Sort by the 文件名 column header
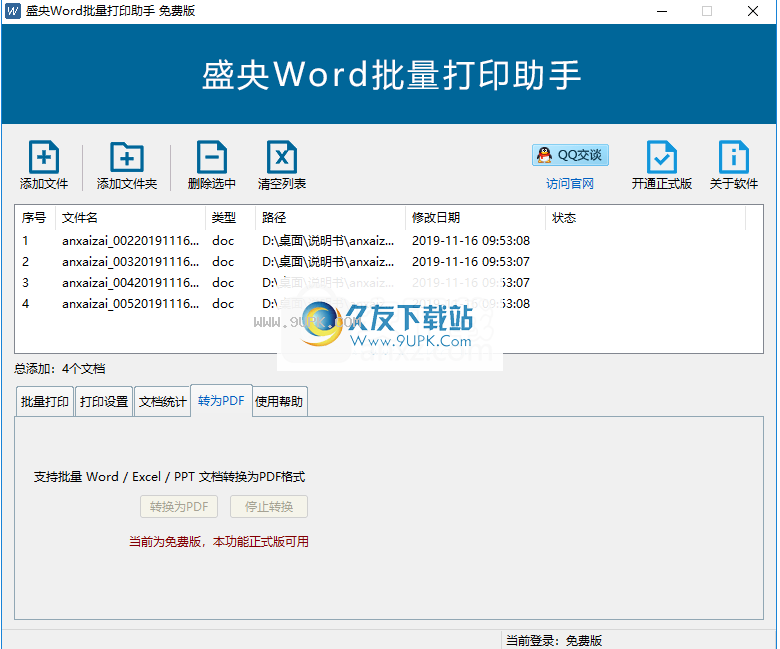Viewport: 780px width, 649px height. (x=130, y=218)
